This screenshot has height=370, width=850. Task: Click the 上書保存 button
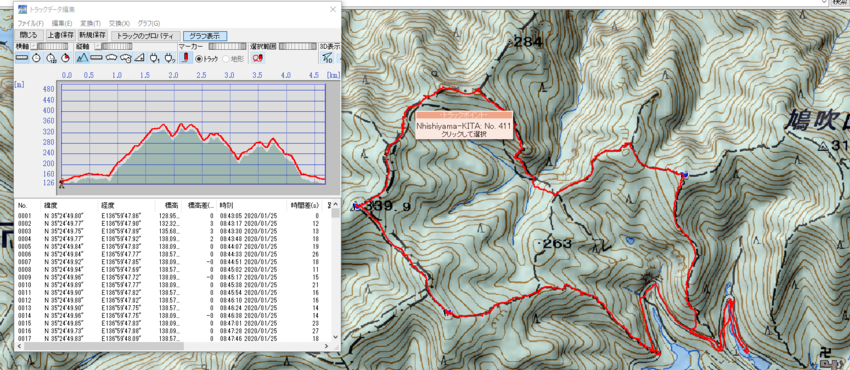[59, 35]
